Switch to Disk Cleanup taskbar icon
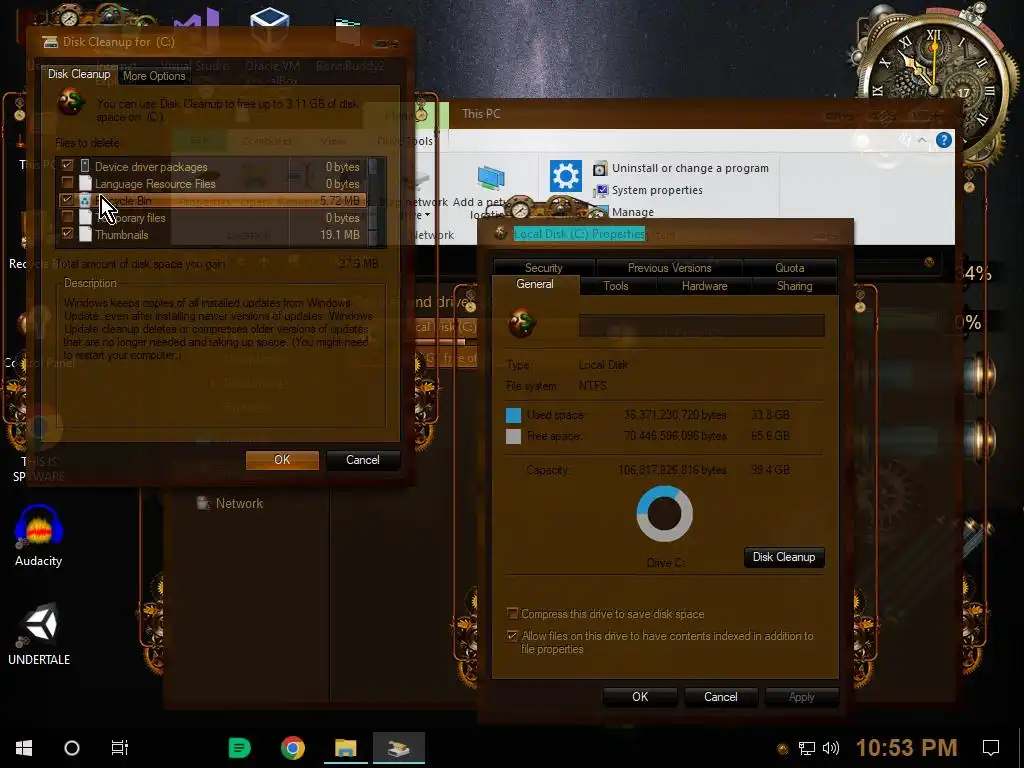 pyautogui.click(x=398, y=748)
